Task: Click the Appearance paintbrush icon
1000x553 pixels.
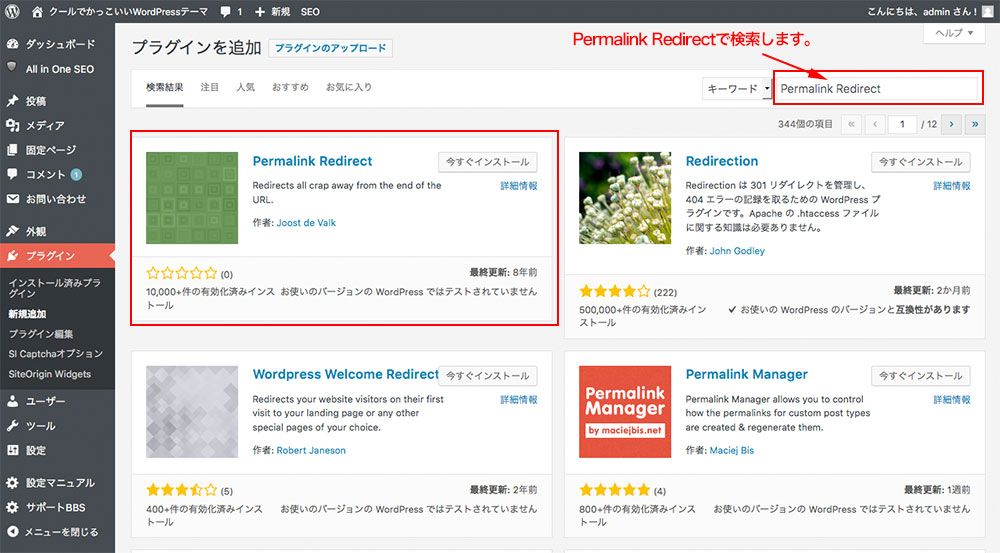Action: tap(13, 231)
